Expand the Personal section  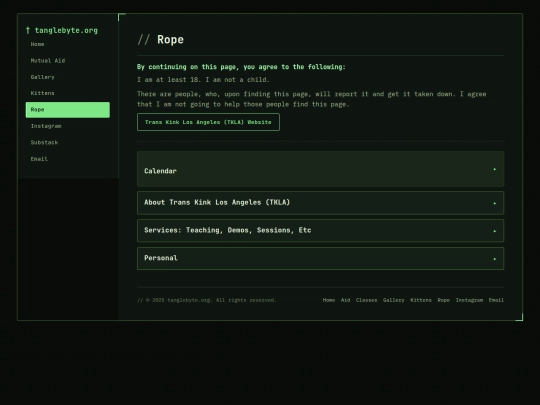(320, 258)
